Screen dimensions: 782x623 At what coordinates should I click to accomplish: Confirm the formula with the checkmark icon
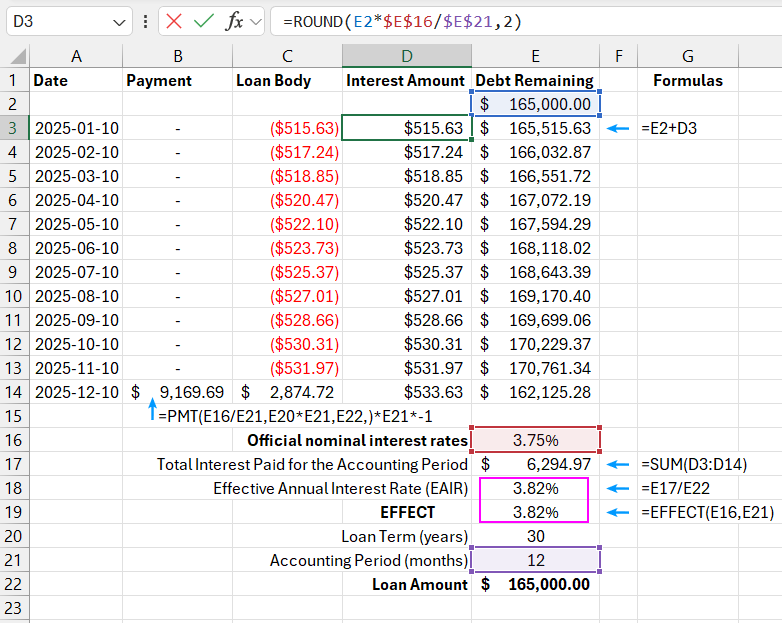tap(203, 21)
